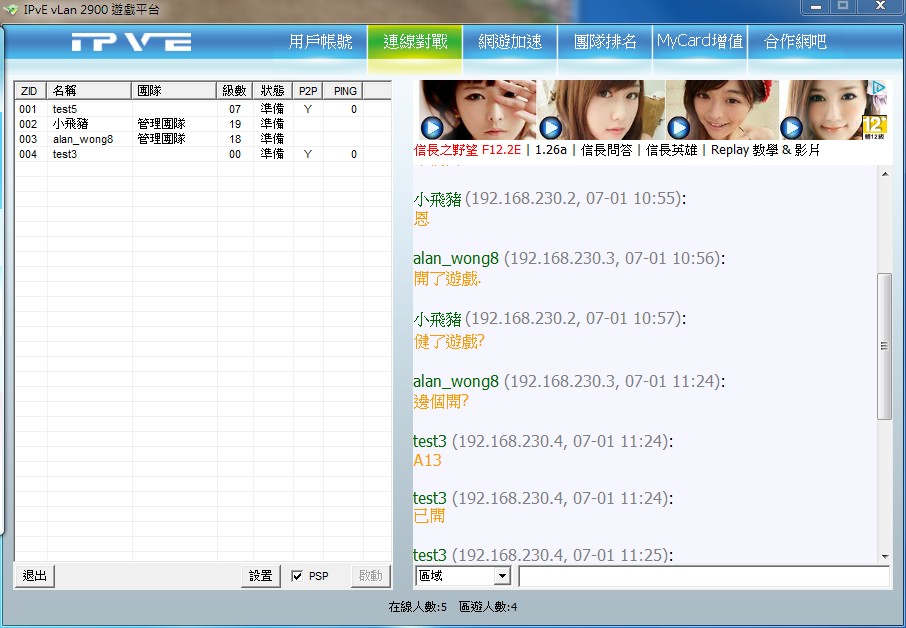
Task: Click chat scrollbar up arrow
Action: coord(885,174)
